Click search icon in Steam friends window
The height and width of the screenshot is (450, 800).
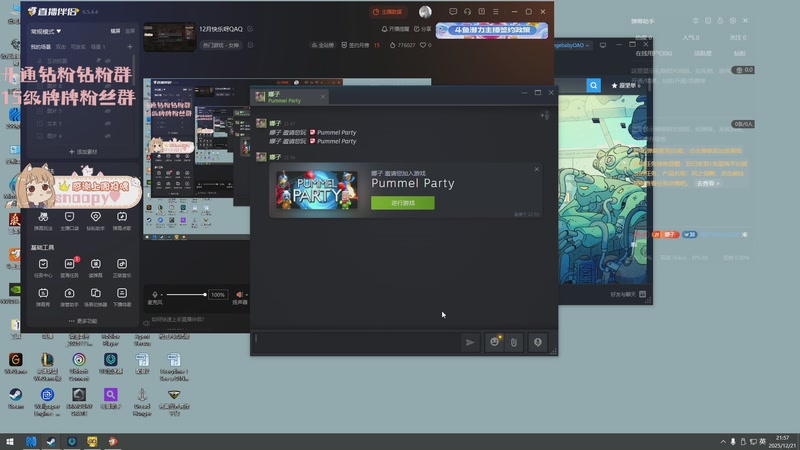click(593, 85)
